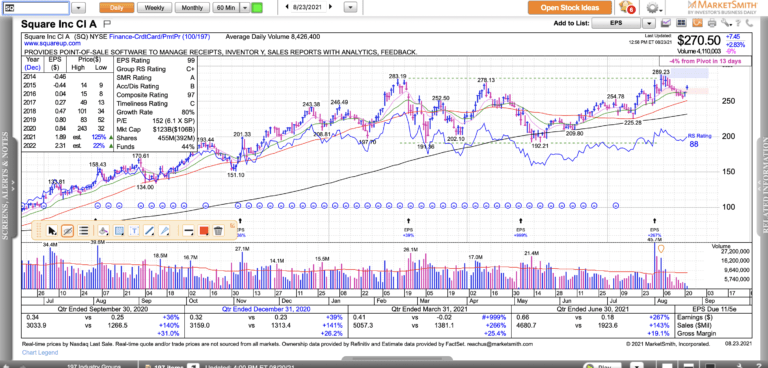Click the orange pattern recognition icon

coord(697,23)
